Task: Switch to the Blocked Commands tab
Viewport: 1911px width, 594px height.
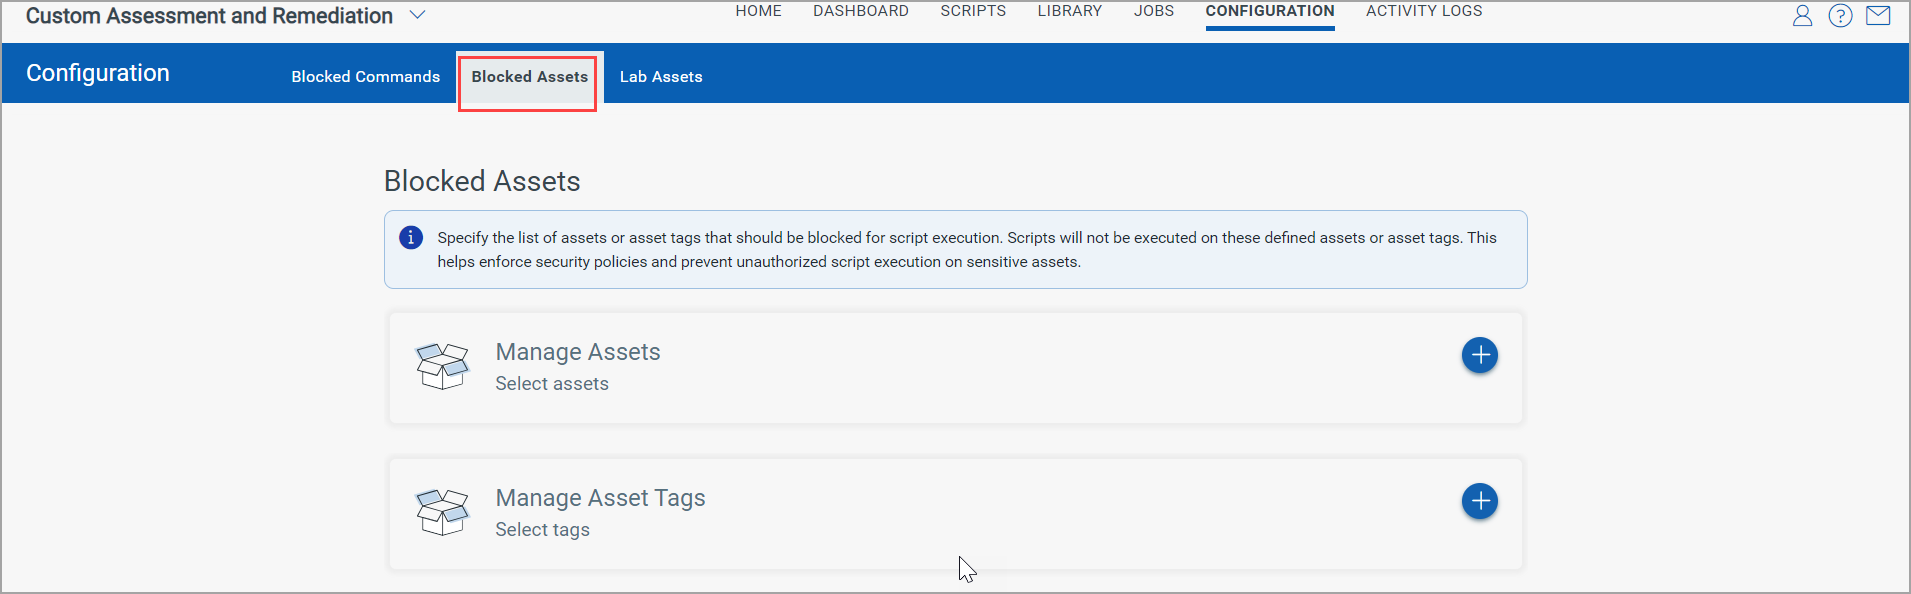Action: coord(365,77)
